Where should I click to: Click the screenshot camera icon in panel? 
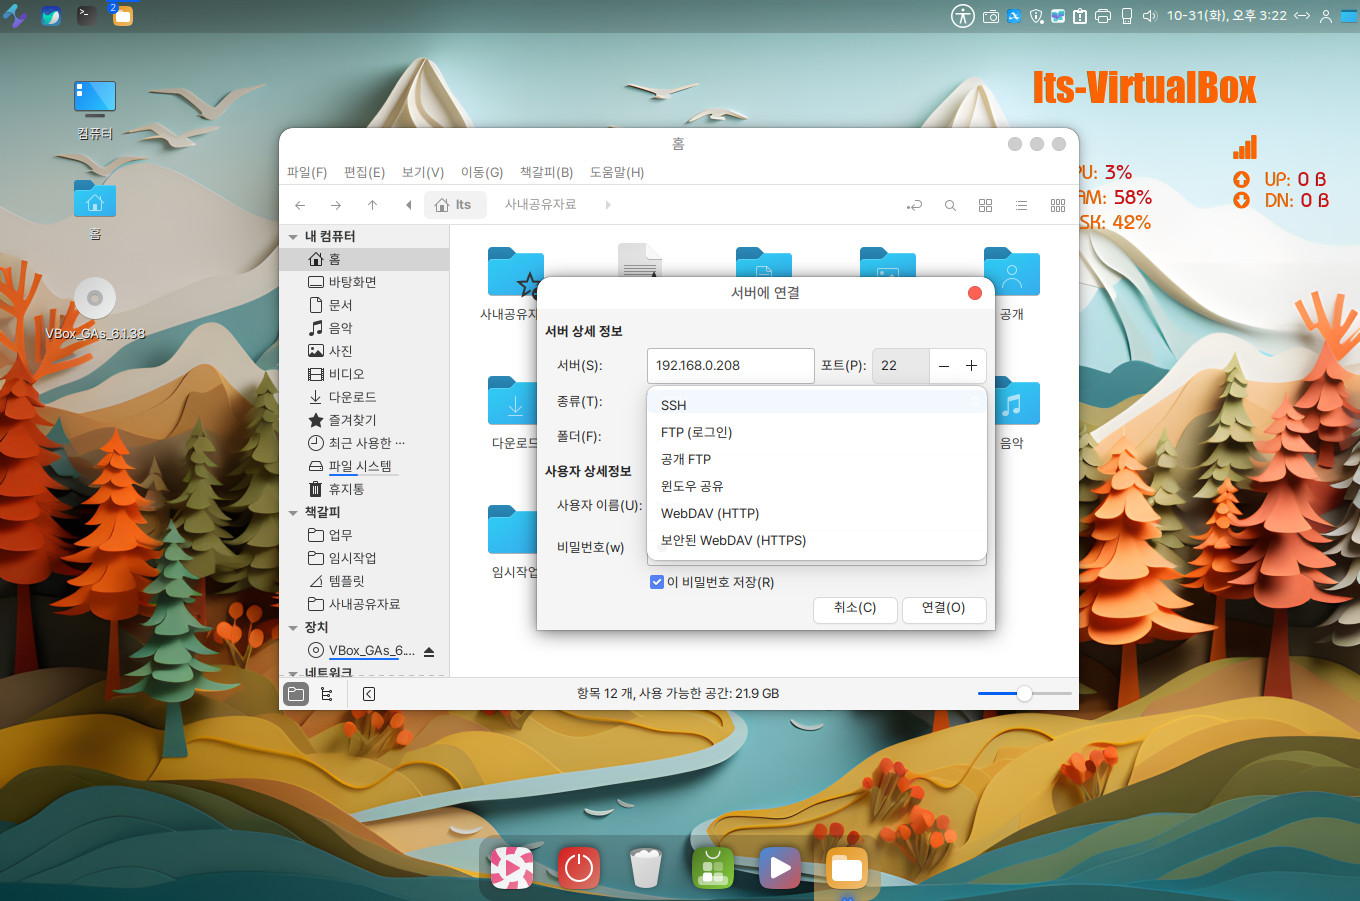991,16
